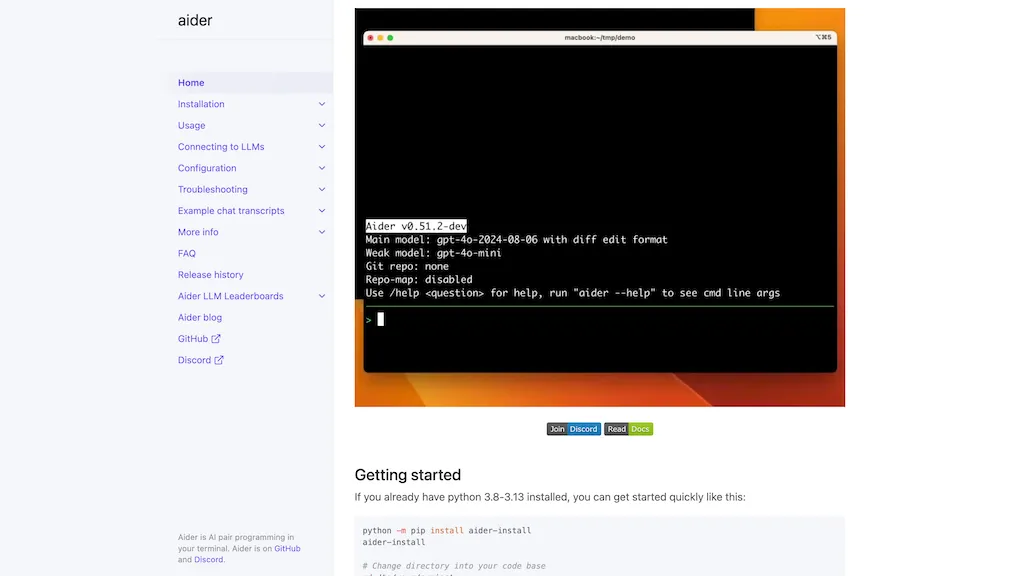This screenshot has height=576, width=1024.
Task: Expand Aider LLM Leaderboards chevron
Action: click(321, 296)
